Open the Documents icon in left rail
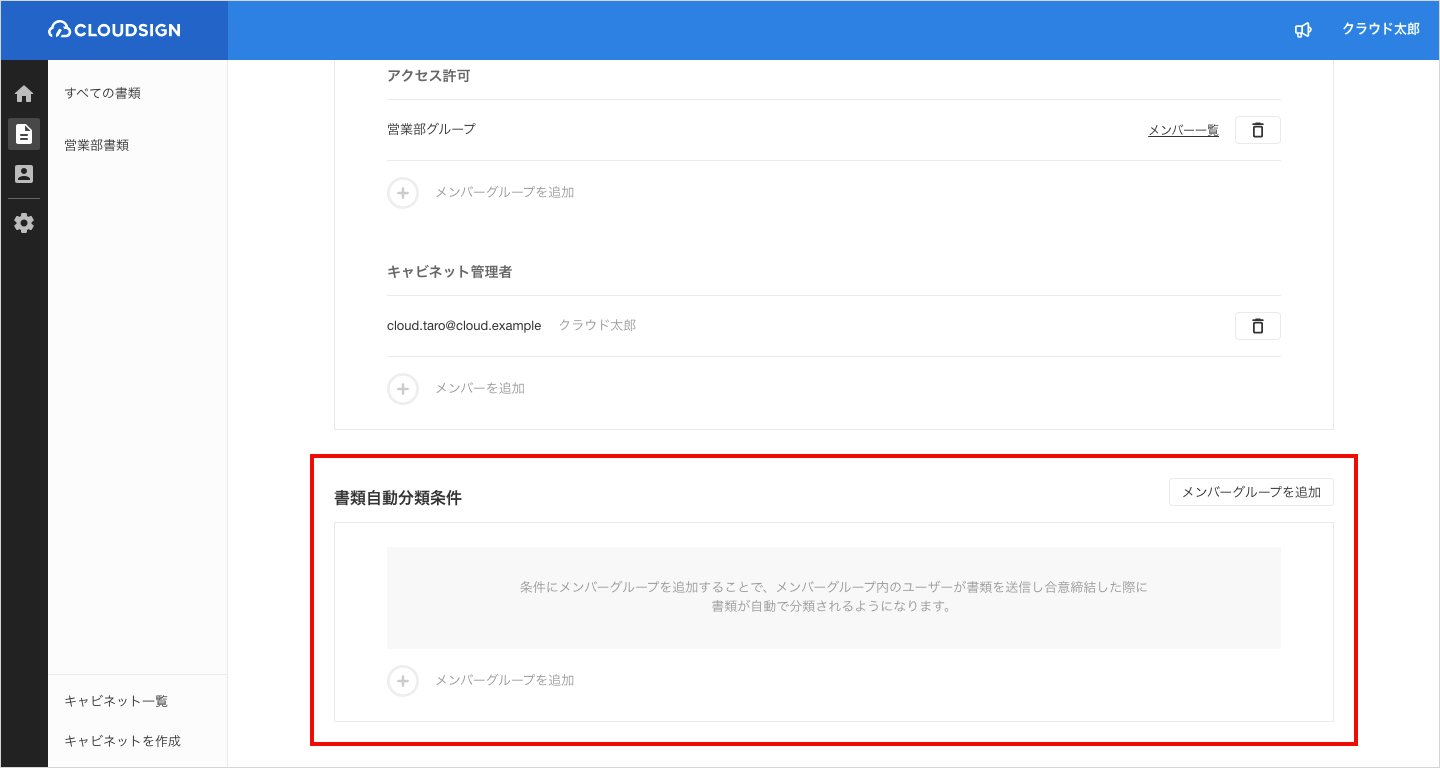The height and width of the screenshot is (768, 1440). [24, 134]
